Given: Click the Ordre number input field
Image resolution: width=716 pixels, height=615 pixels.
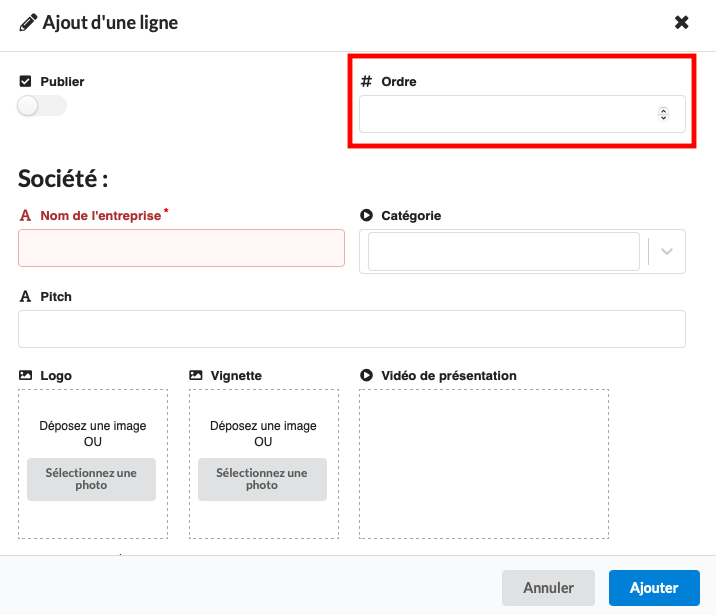Looking at the screenshot, I should (x=505, y=114).
